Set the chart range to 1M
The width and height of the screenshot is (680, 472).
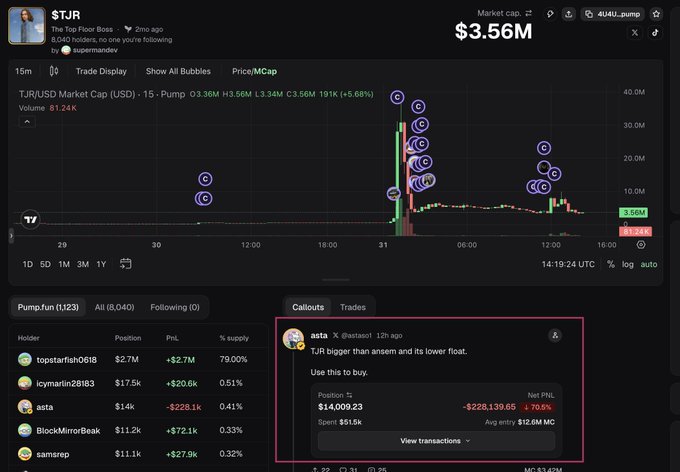click(x=64, y=264)
